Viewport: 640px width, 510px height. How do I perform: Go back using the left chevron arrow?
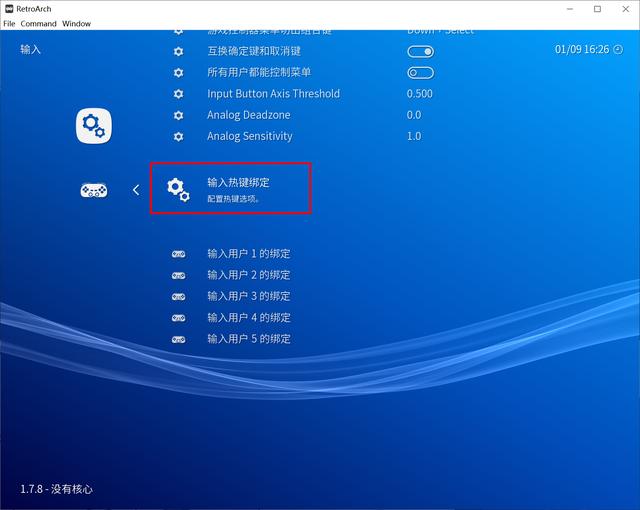point(136,190)
